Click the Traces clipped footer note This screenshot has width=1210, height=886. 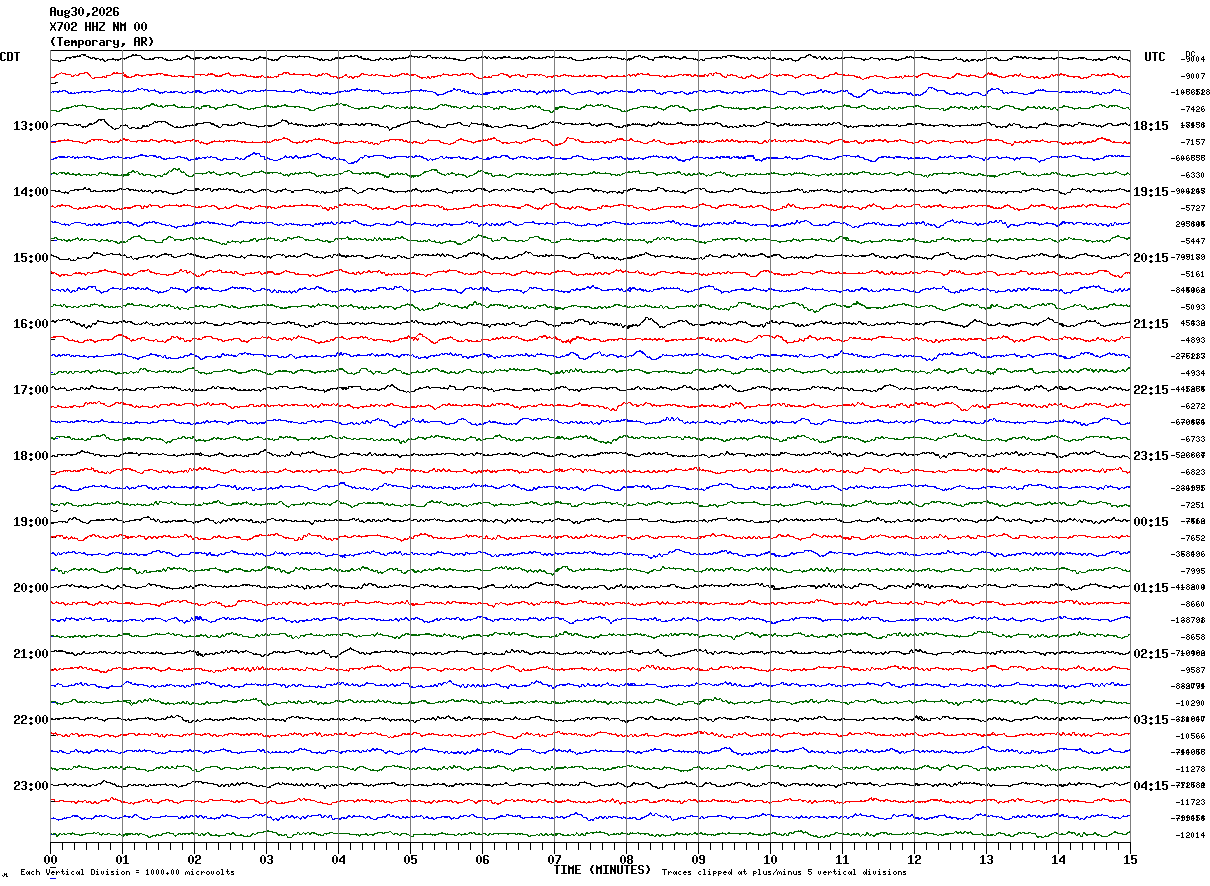click(784, 873)
